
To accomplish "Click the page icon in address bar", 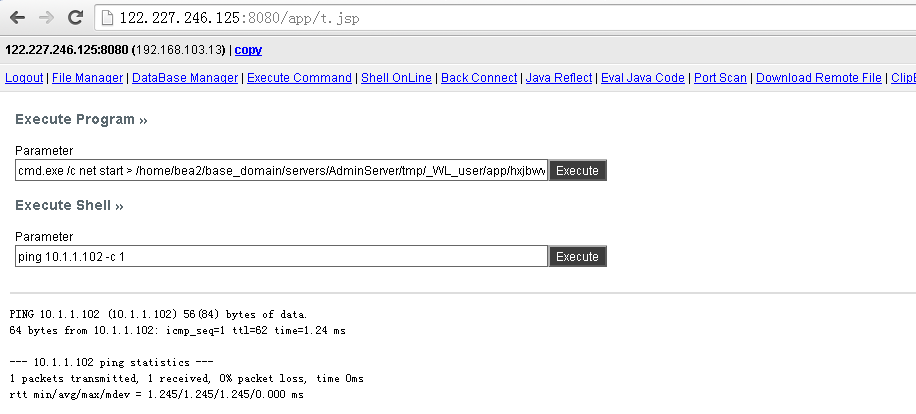I will pos(107,18).
